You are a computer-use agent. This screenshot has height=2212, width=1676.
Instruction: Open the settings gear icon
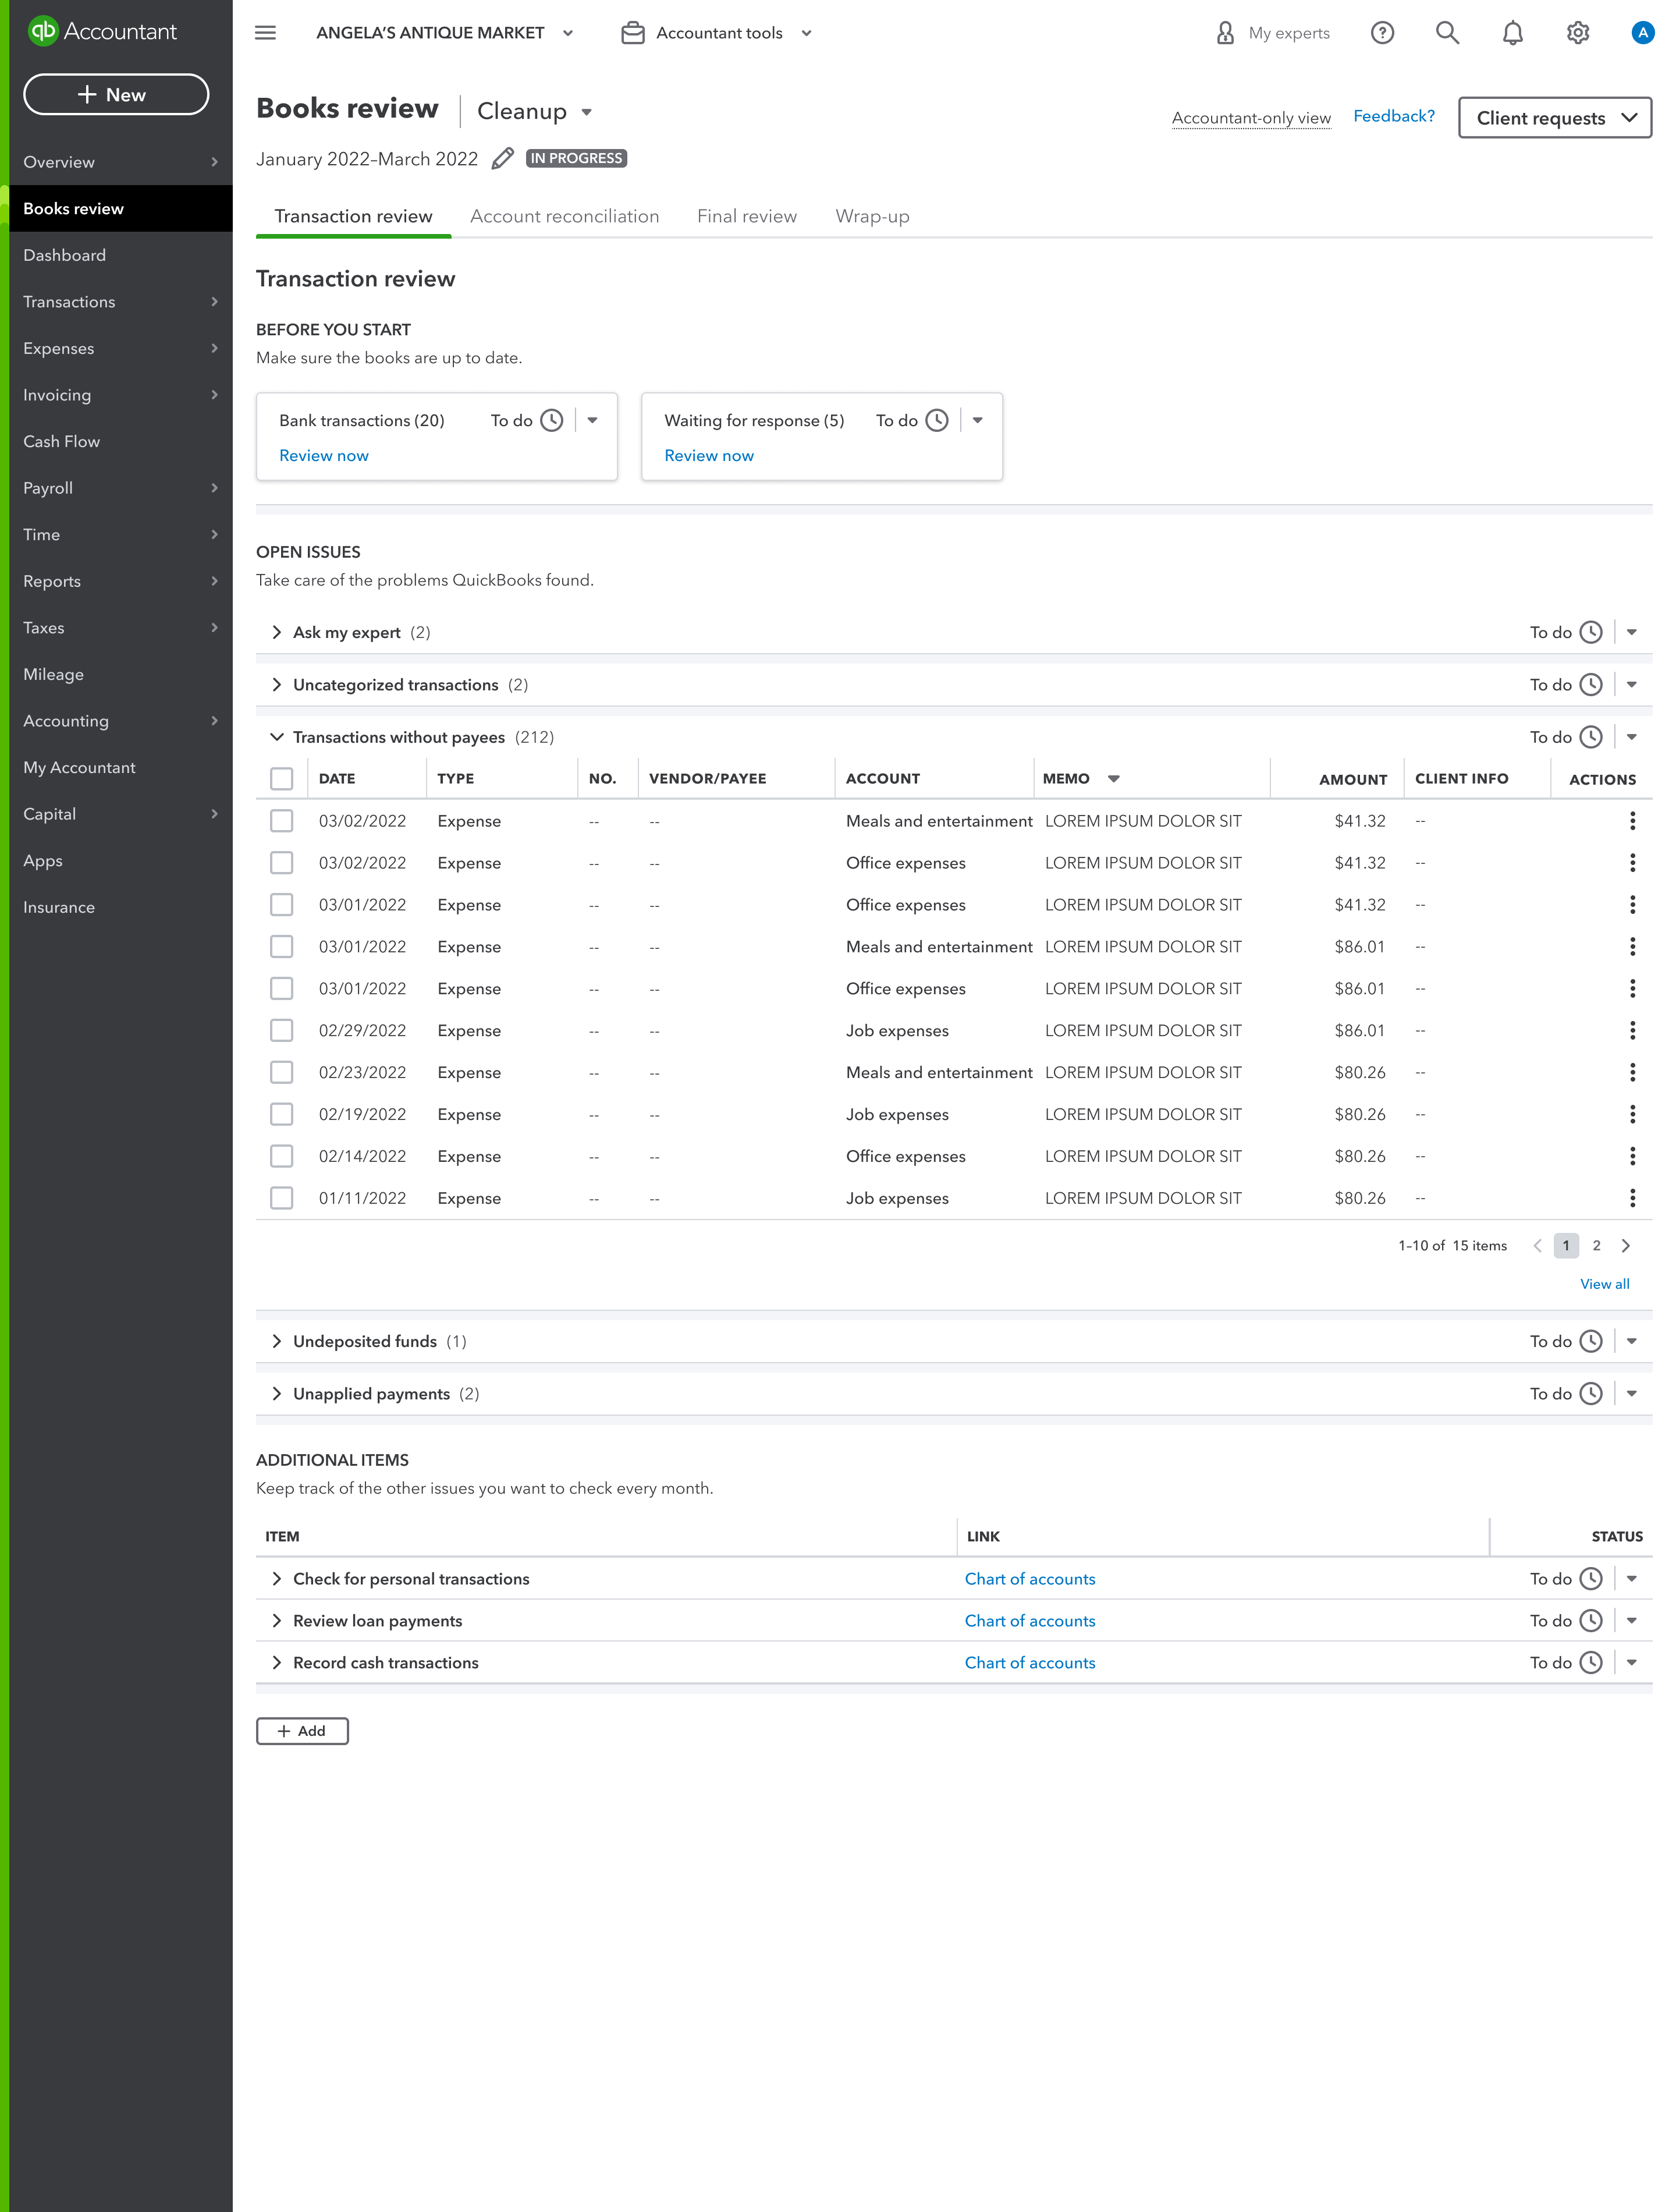(x=1578, y=33)
